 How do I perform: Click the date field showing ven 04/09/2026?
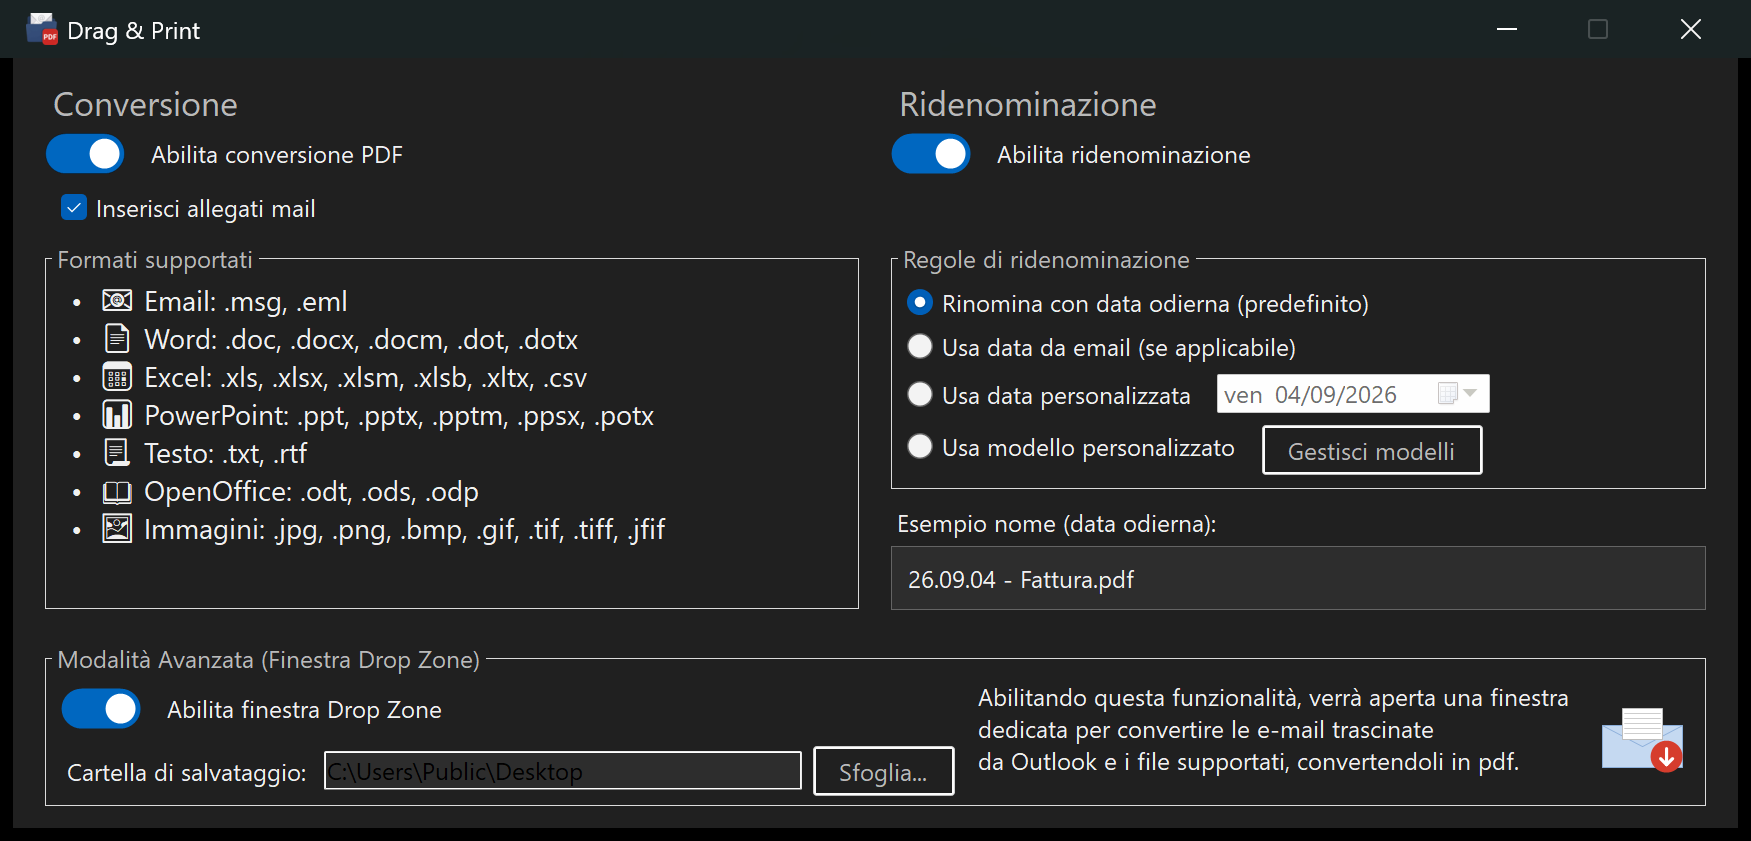[x=1353, y=394]
